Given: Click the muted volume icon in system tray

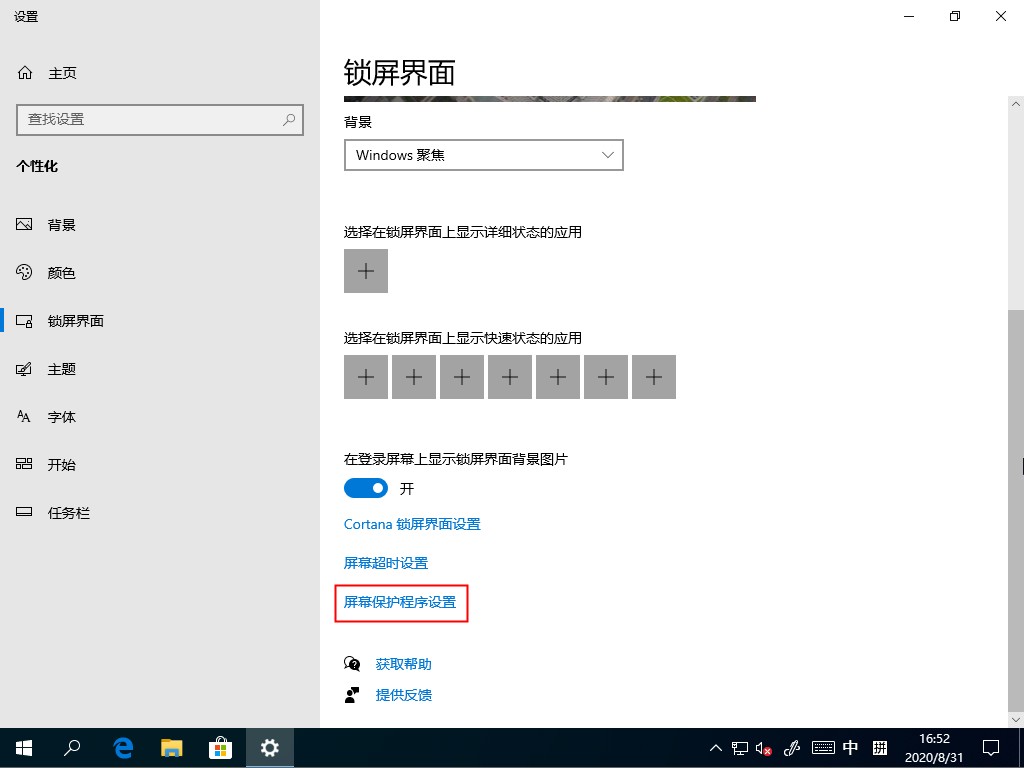Looking at the screenshot, I should click(x=763, y=747).
